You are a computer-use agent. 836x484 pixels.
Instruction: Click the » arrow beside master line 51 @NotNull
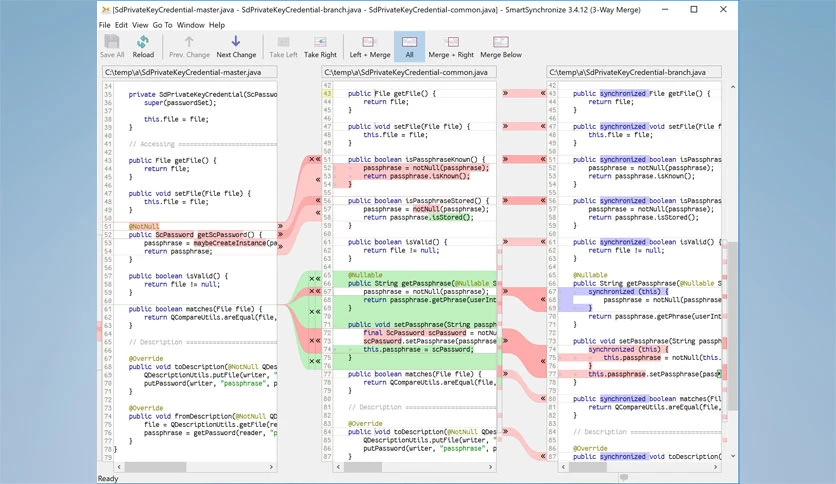(280, 227)
